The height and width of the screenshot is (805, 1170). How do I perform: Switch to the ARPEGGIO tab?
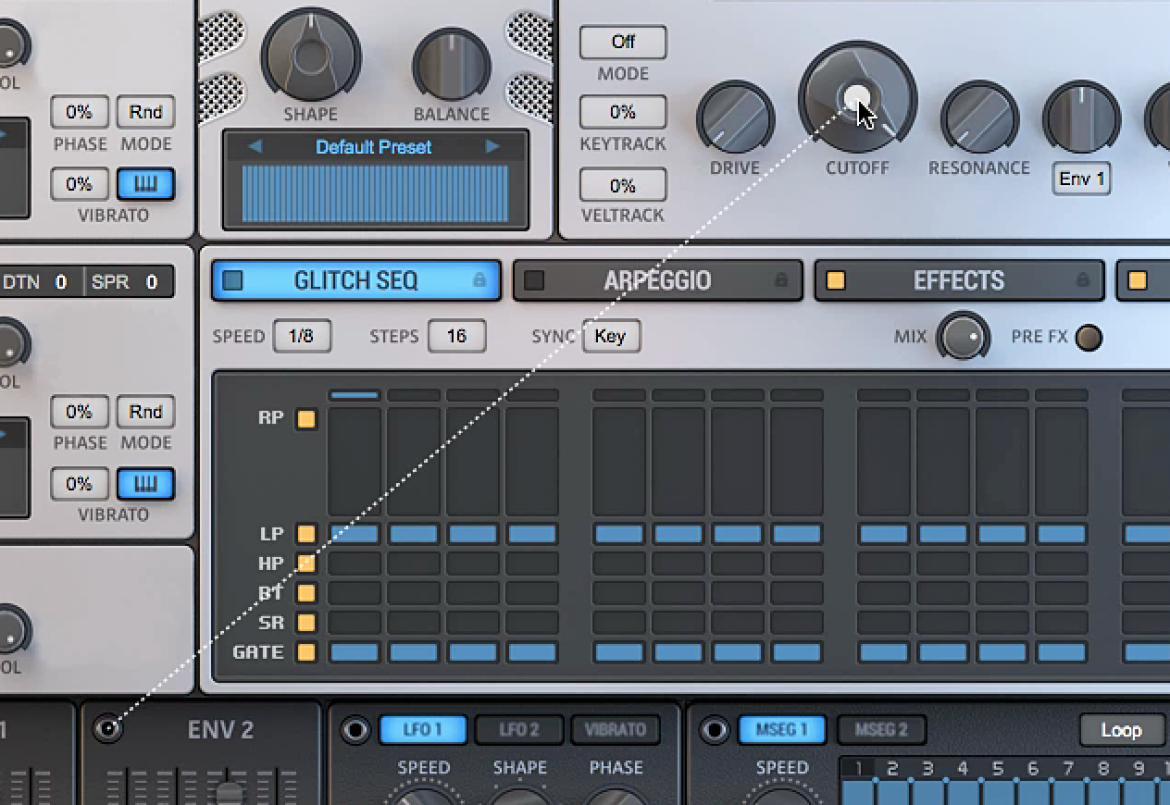tap(657, 281)
